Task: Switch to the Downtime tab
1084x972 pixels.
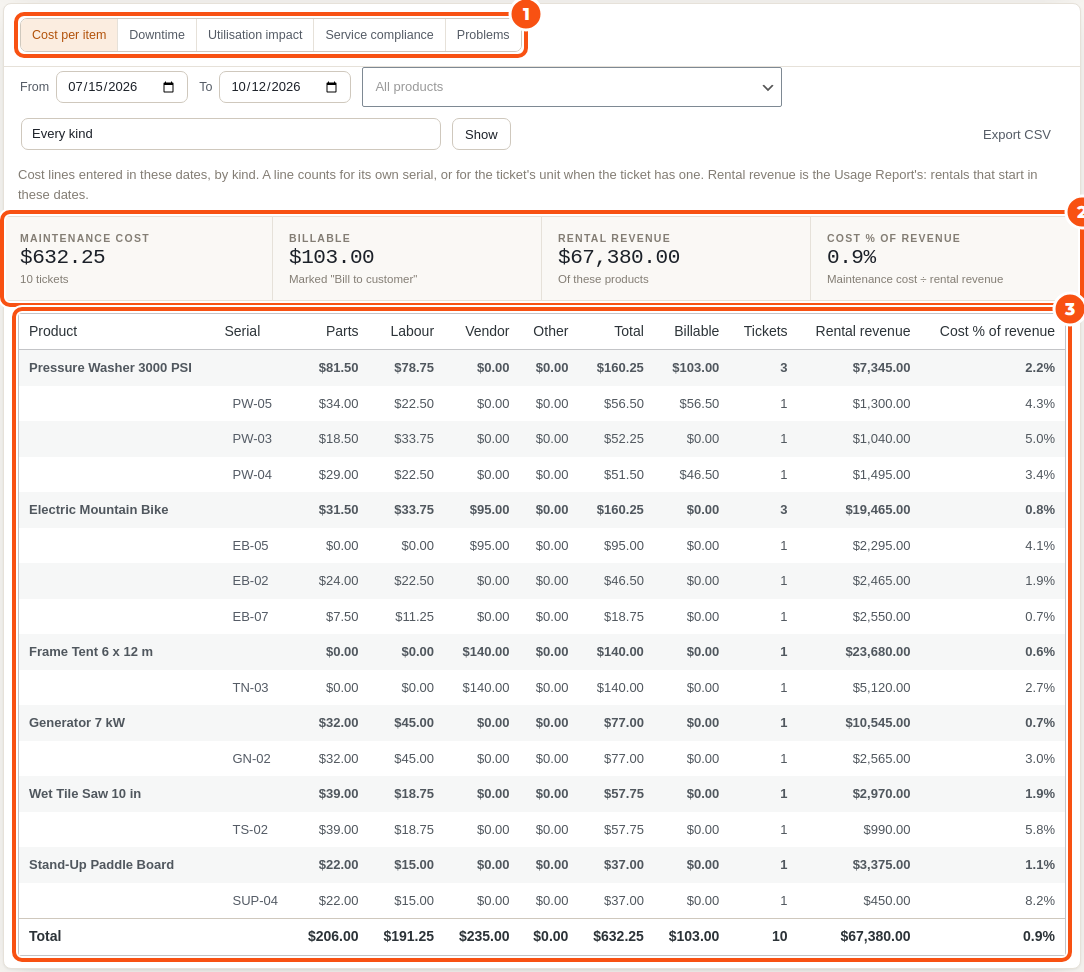Action: coord(157,35)
